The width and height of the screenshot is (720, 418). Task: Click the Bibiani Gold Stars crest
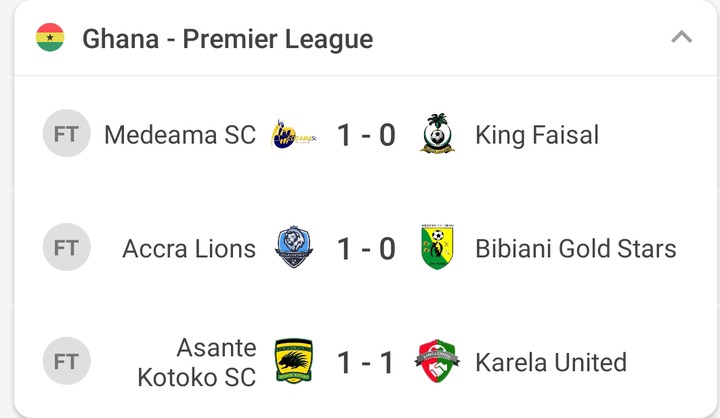click(x=437, y=248)
